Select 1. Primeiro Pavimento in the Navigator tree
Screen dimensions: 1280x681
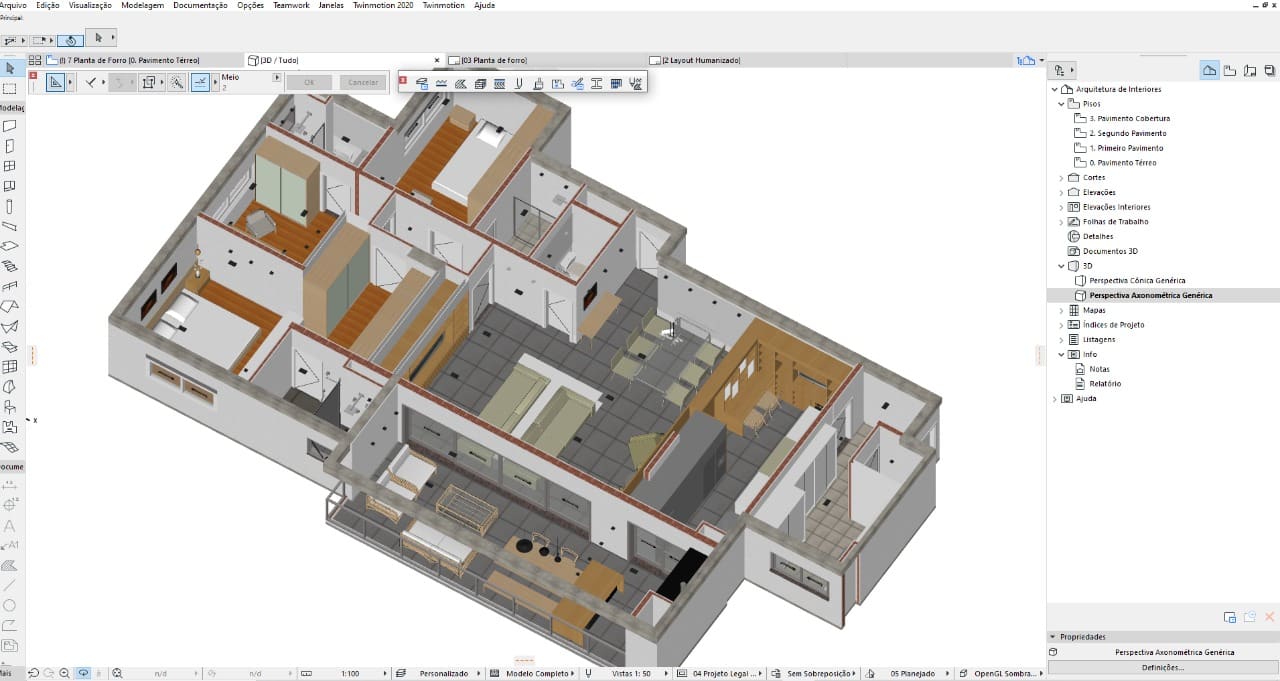pos(1128,147)
